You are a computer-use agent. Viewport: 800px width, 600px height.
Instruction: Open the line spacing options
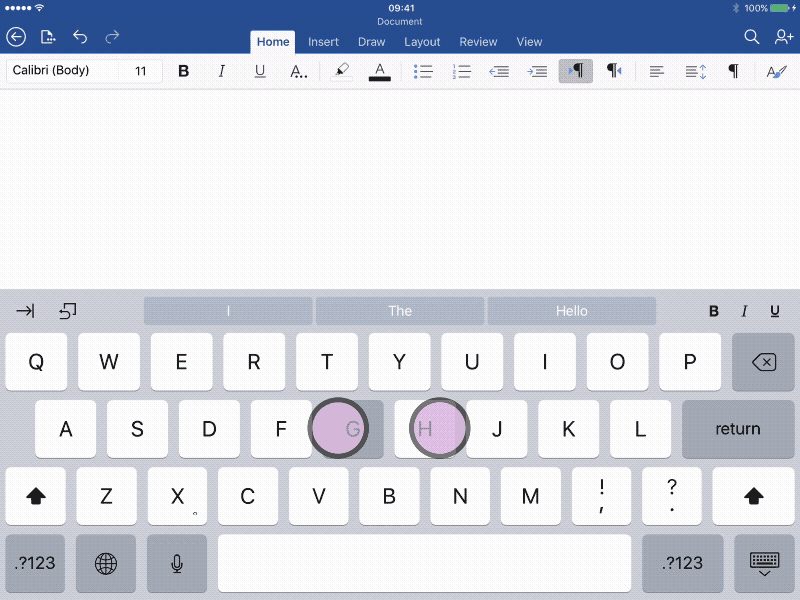(694, 71)
